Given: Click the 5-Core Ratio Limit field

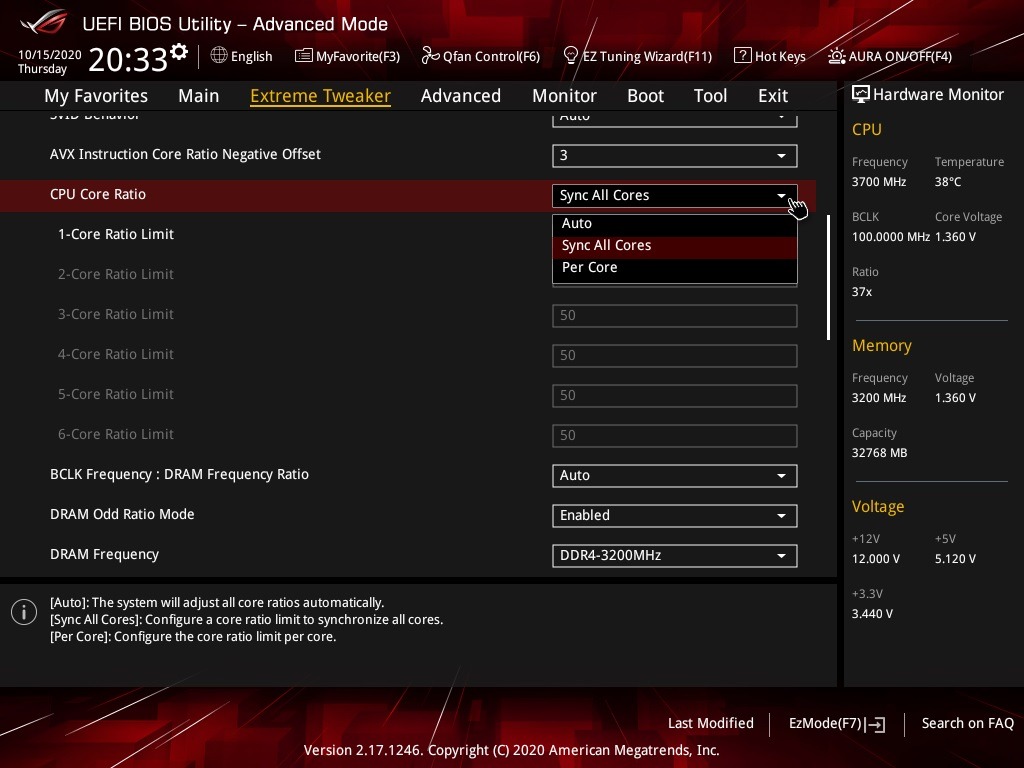Looking at the screenshot, I should 675,395.
